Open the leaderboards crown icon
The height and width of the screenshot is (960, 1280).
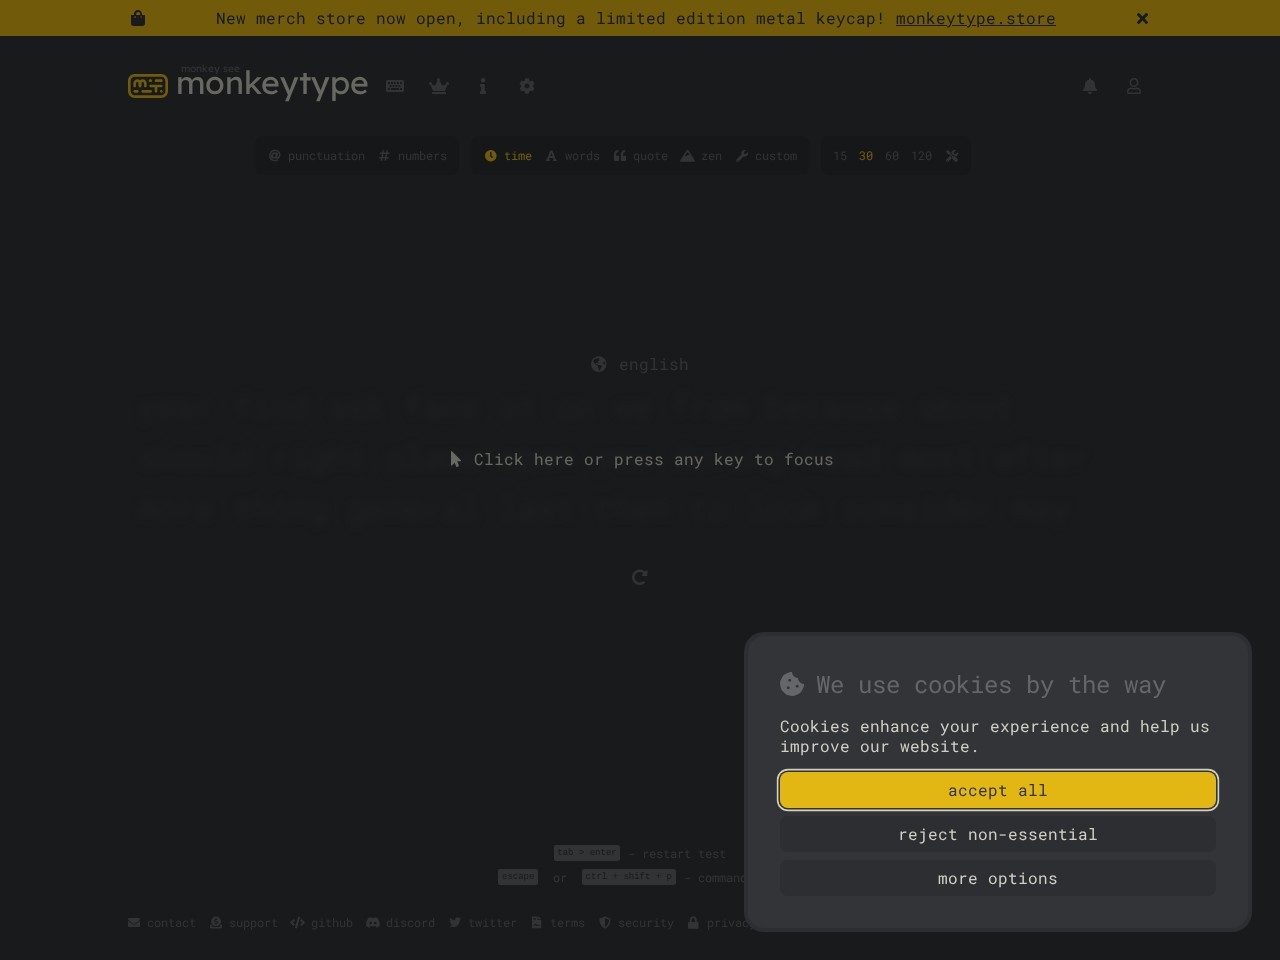click(x=439, y=86)
